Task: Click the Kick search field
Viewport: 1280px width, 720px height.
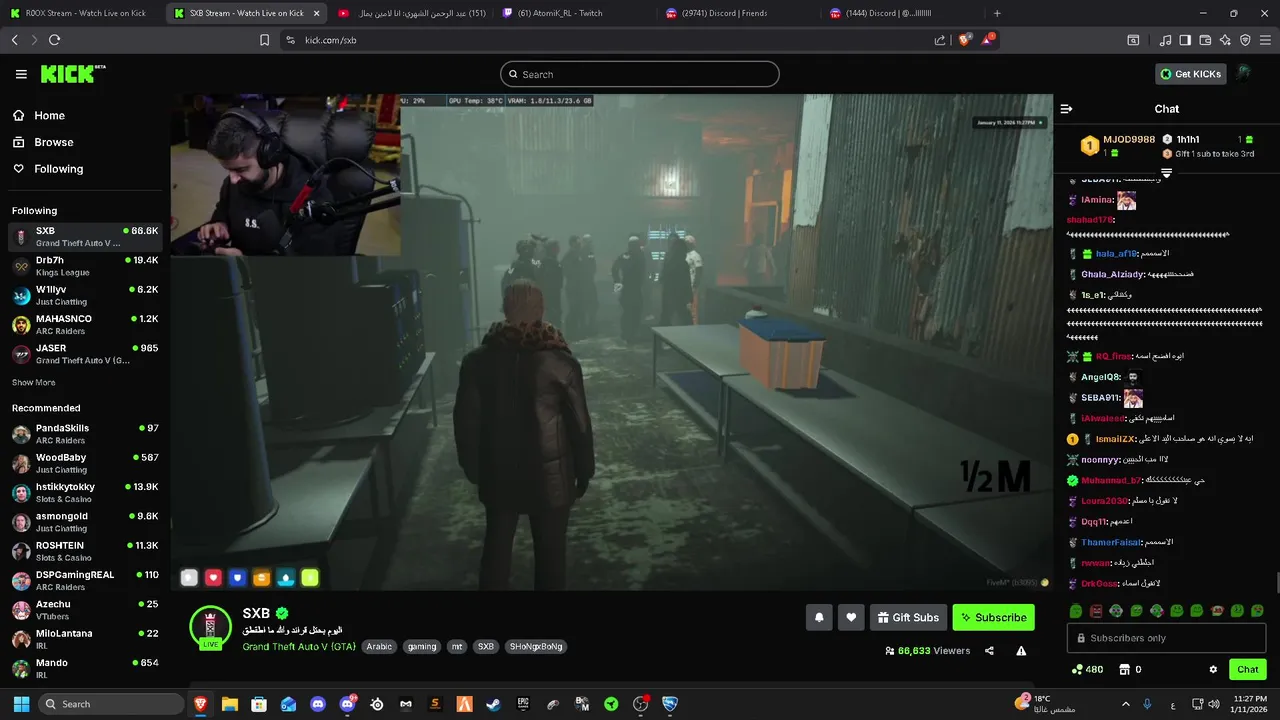Action: [639, 74]
